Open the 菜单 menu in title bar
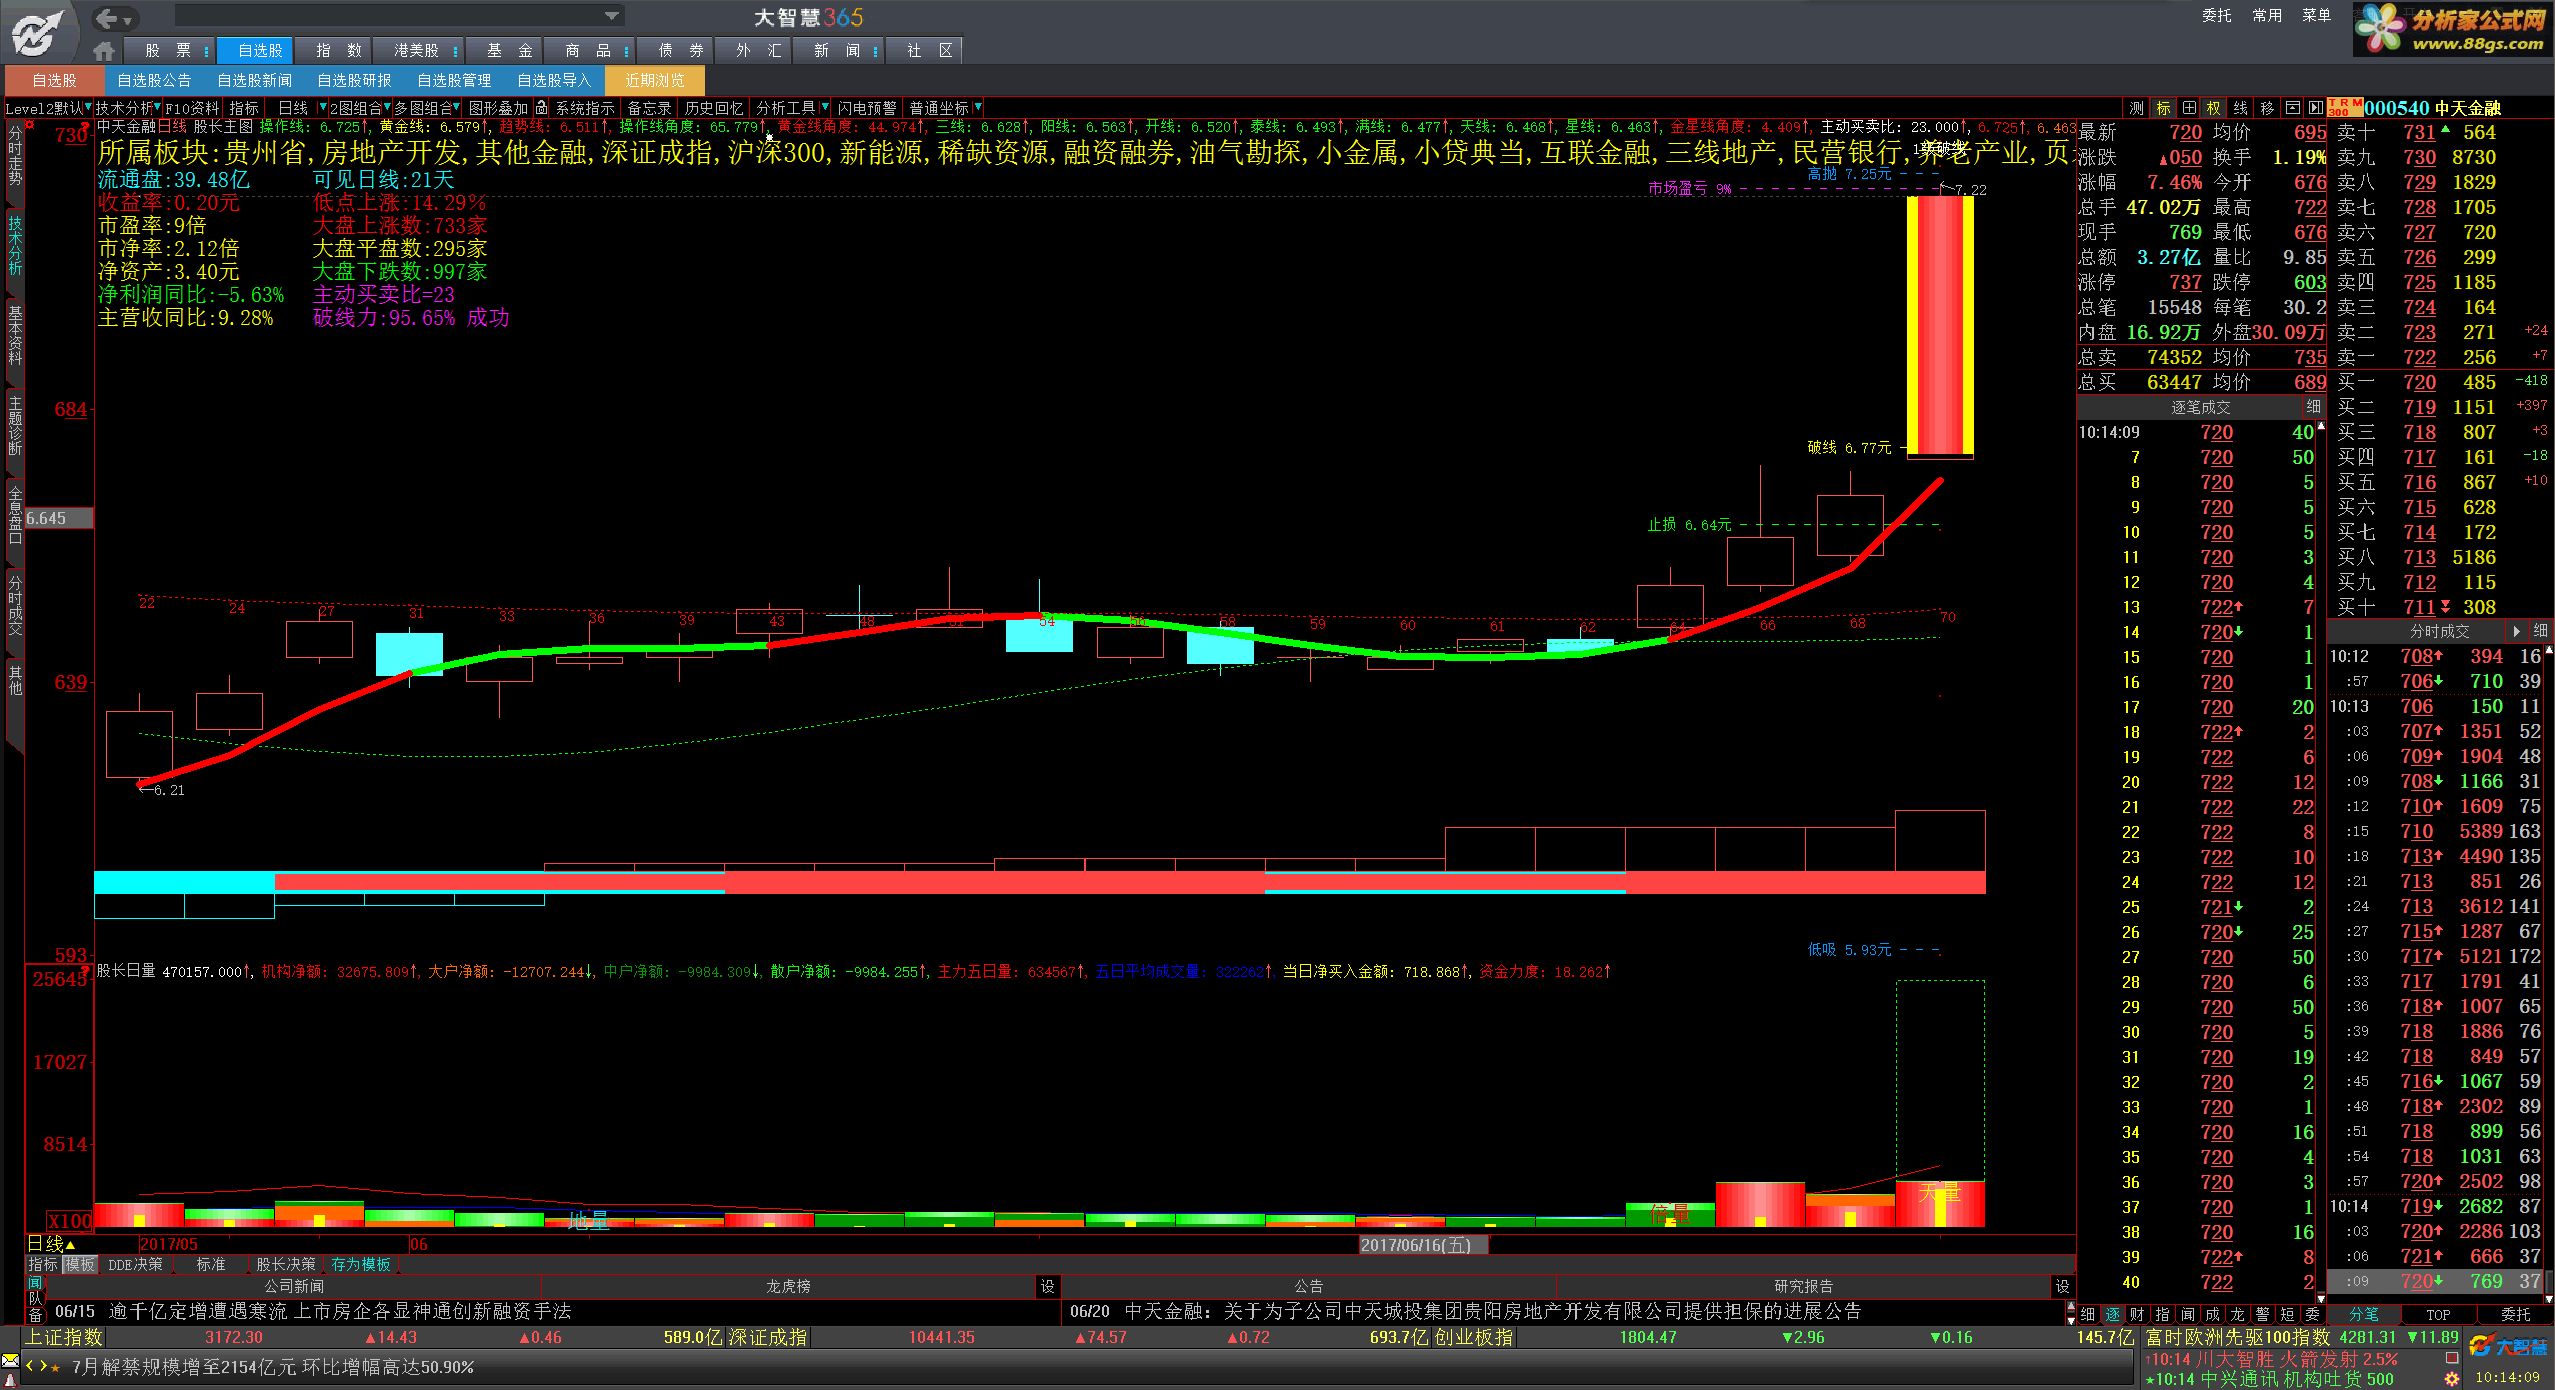 point(2317,15)
